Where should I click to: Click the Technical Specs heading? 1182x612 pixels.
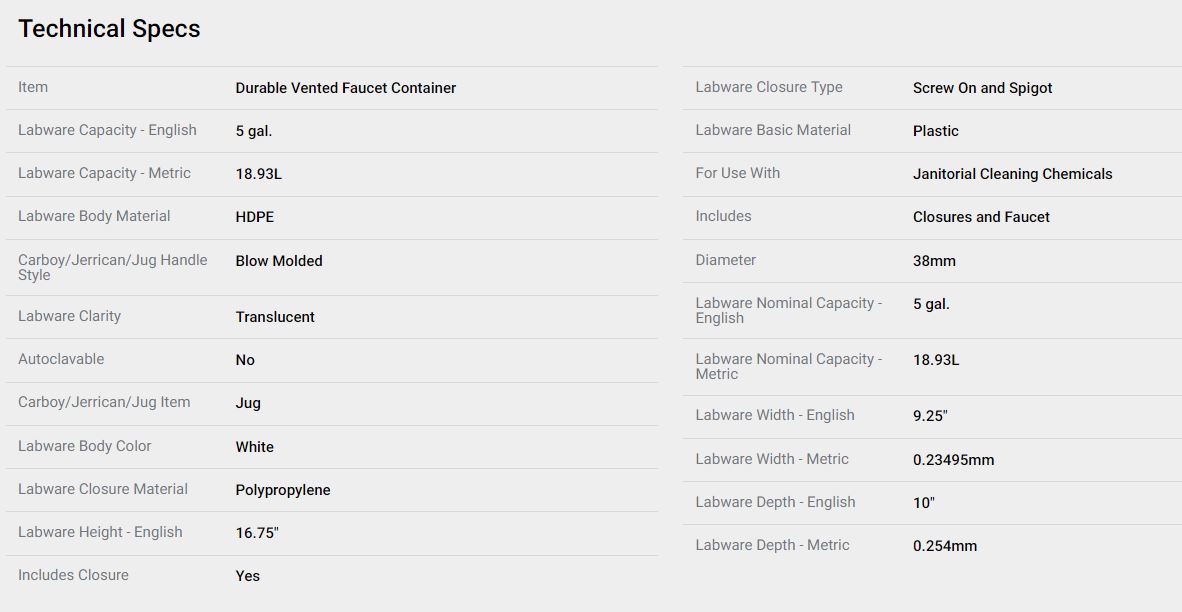pyautogui.click(x=109, y=29)
